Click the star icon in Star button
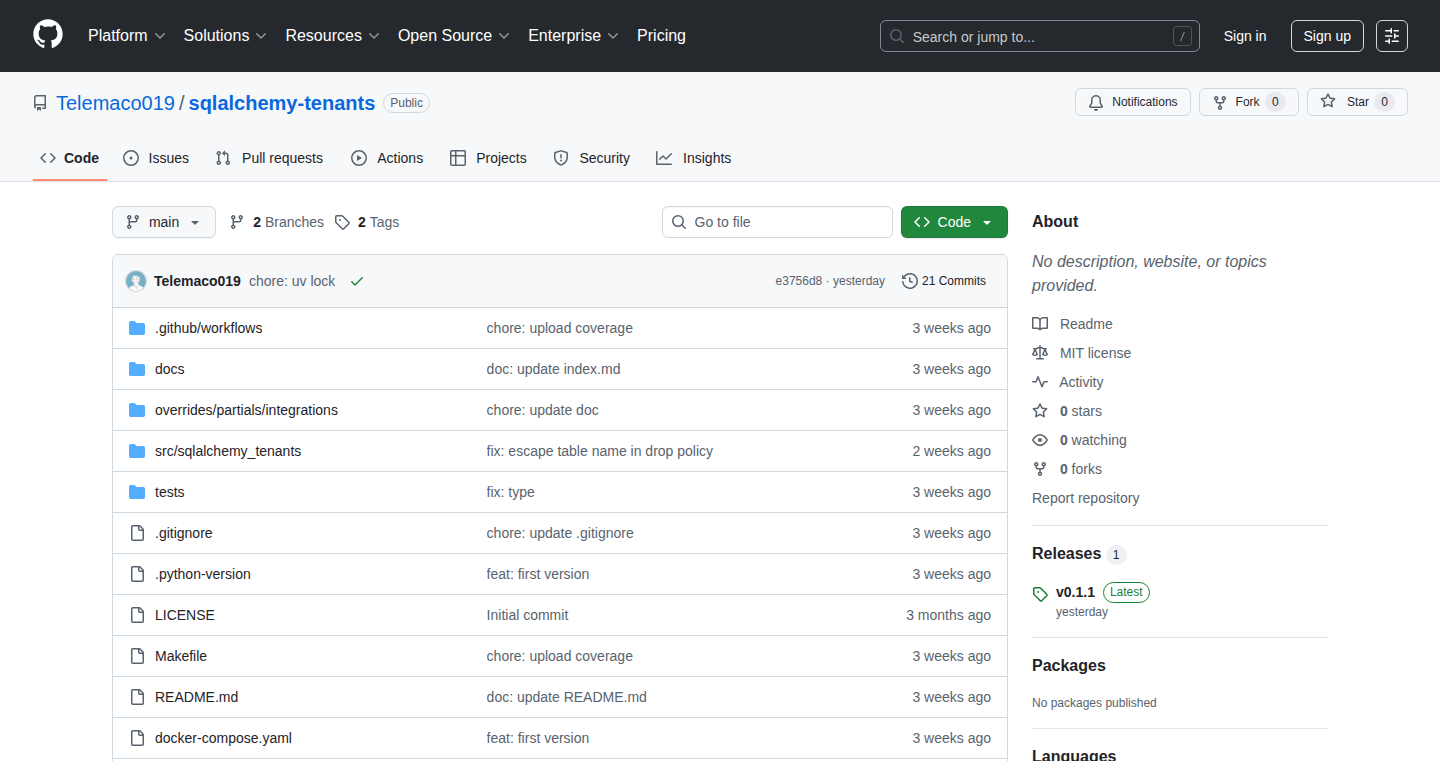This screenshot has width=1440, height=761. click(x=1328, y=102)
